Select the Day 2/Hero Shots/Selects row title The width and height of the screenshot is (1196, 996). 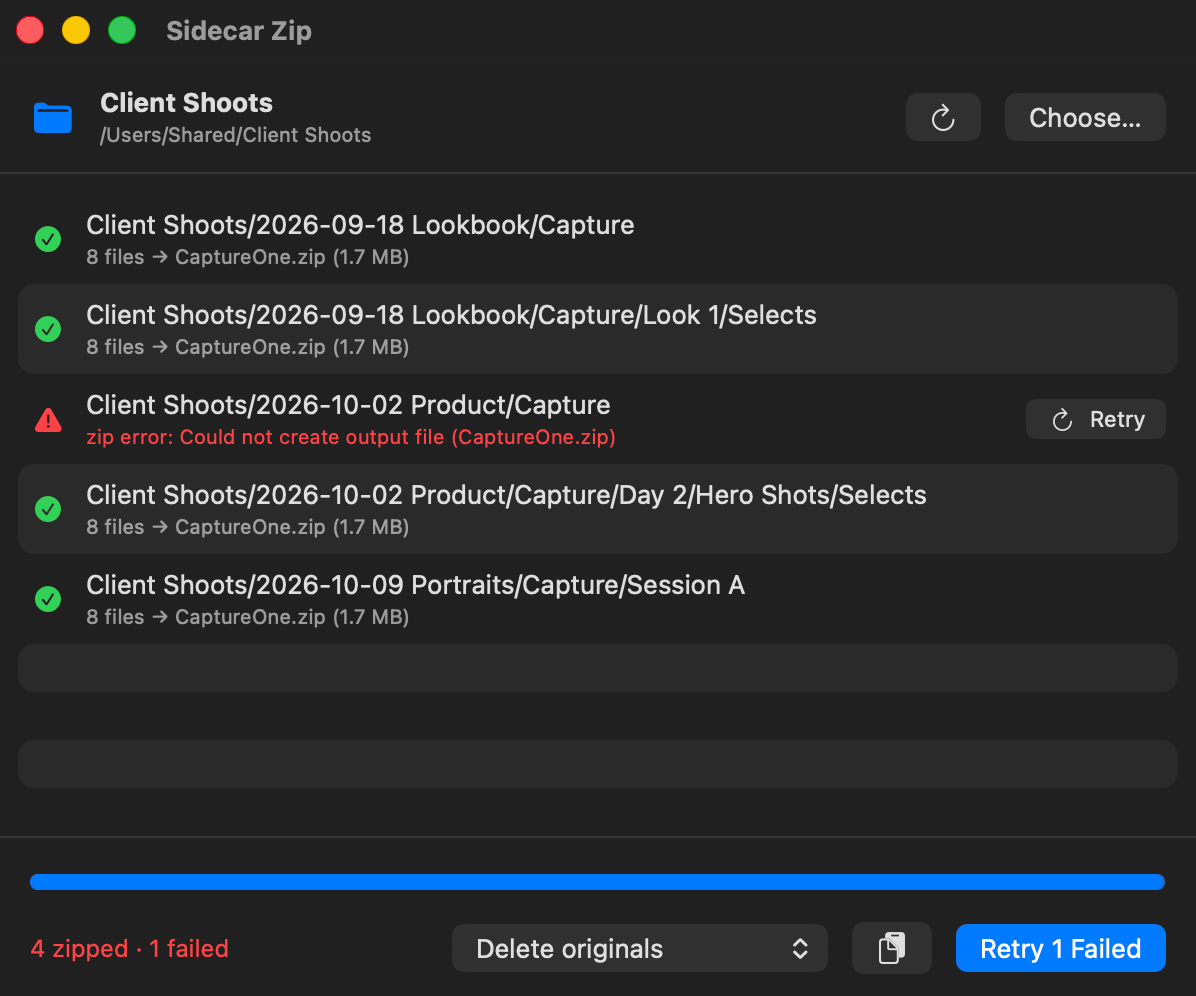click(506, 495)
